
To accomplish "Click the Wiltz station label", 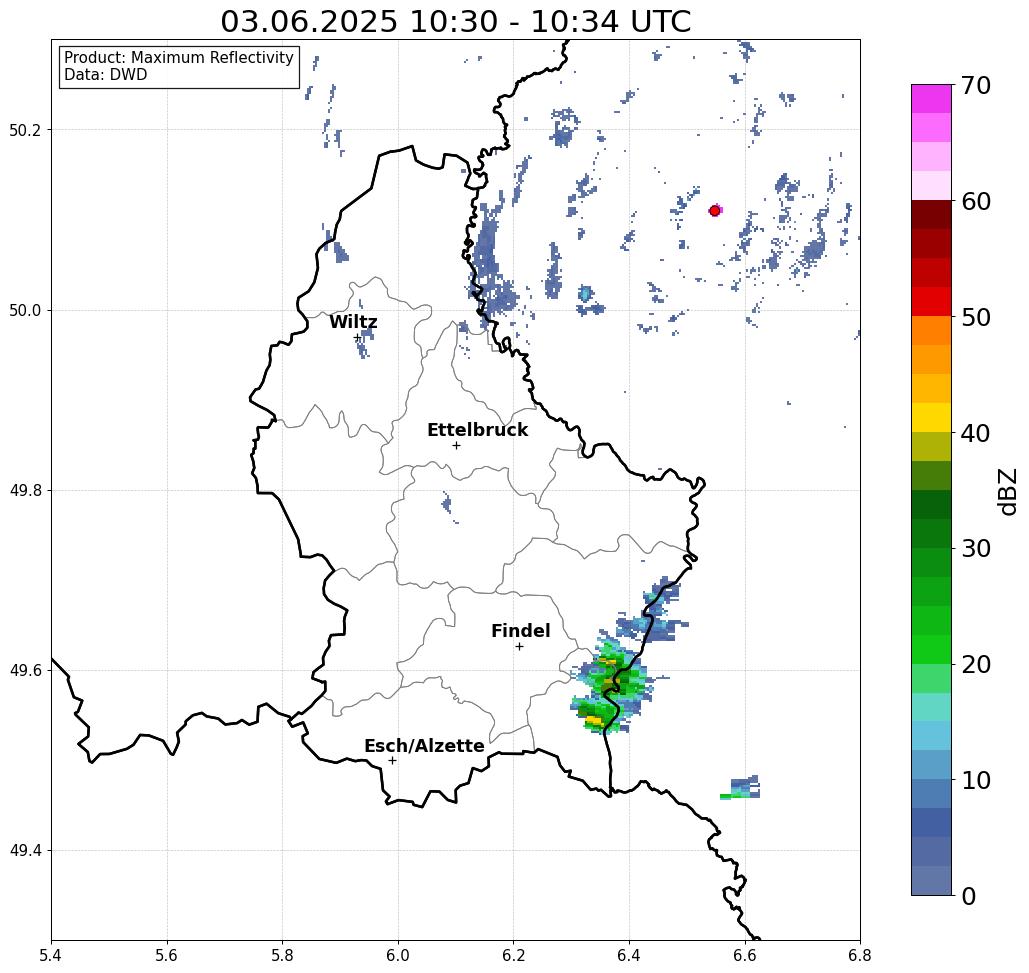I will click(353, 322).
